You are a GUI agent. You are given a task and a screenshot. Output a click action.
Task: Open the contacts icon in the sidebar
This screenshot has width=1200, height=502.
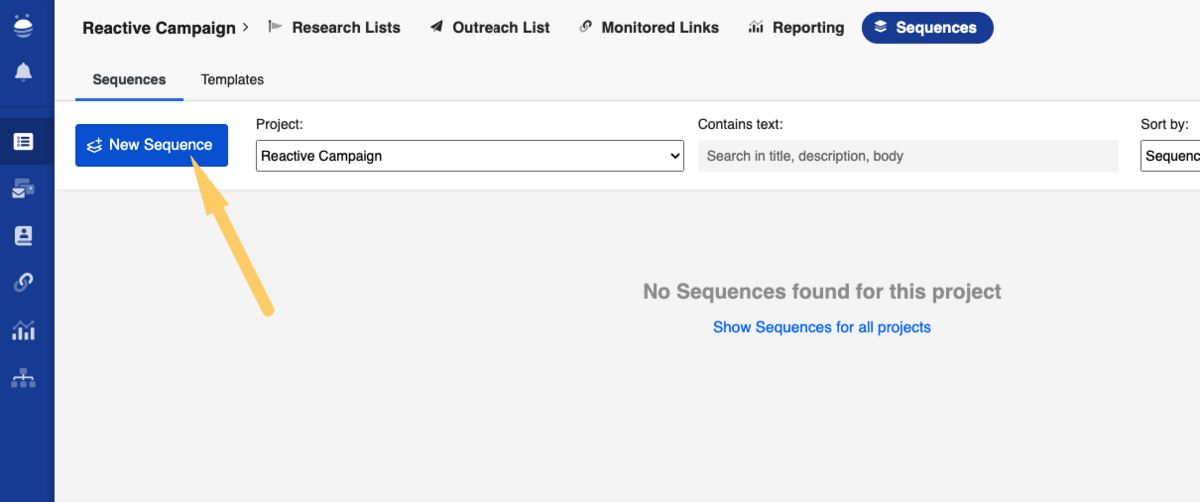point(23,236)
